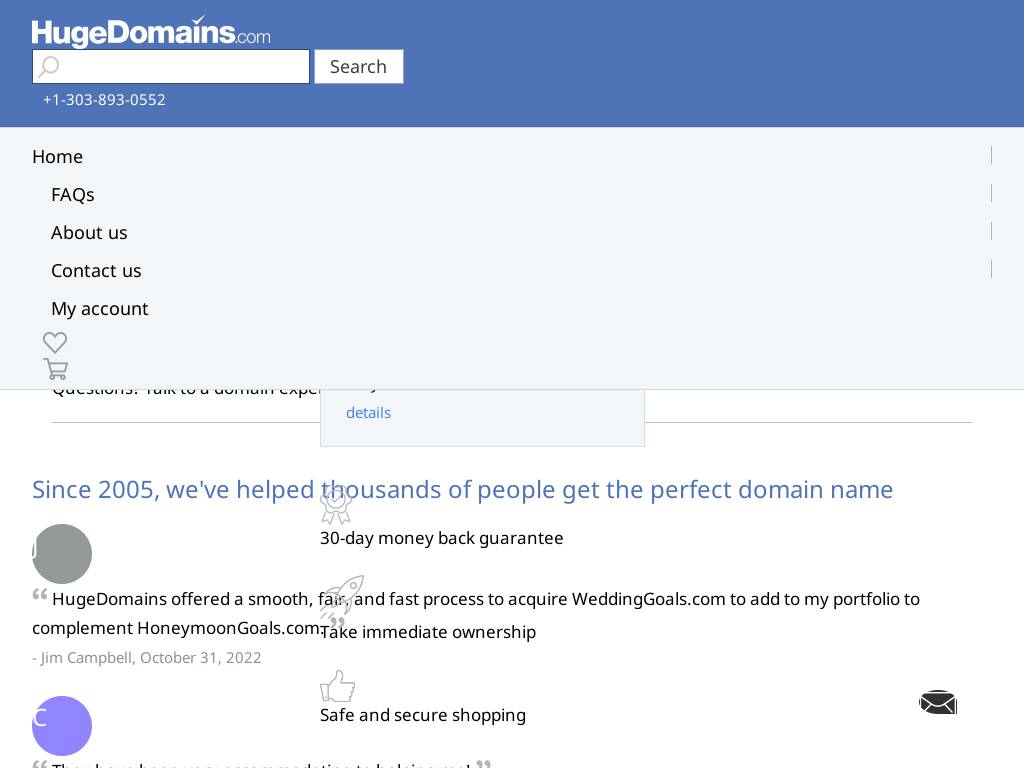Open the shopping cart icon
1024x768 pixels.
point(56,369)
